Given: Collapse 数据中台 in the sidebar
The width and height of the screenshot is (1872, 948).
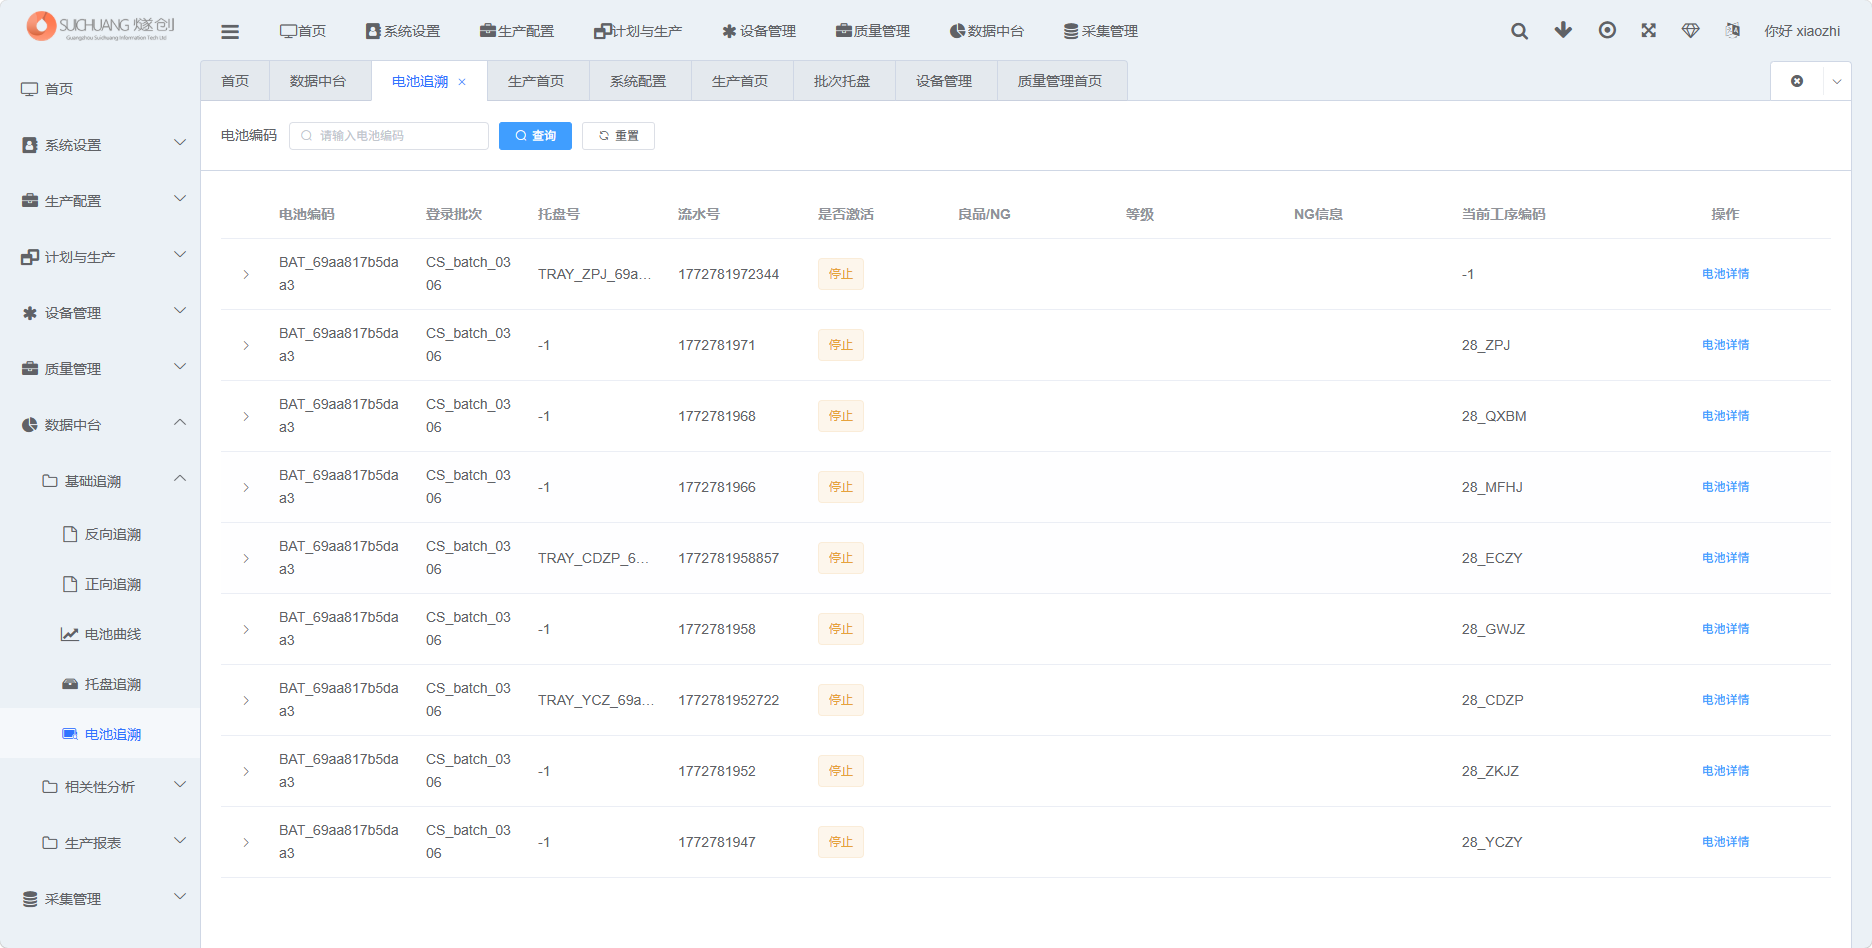Looking at the screenshot, I should click(x=100, y=425).
